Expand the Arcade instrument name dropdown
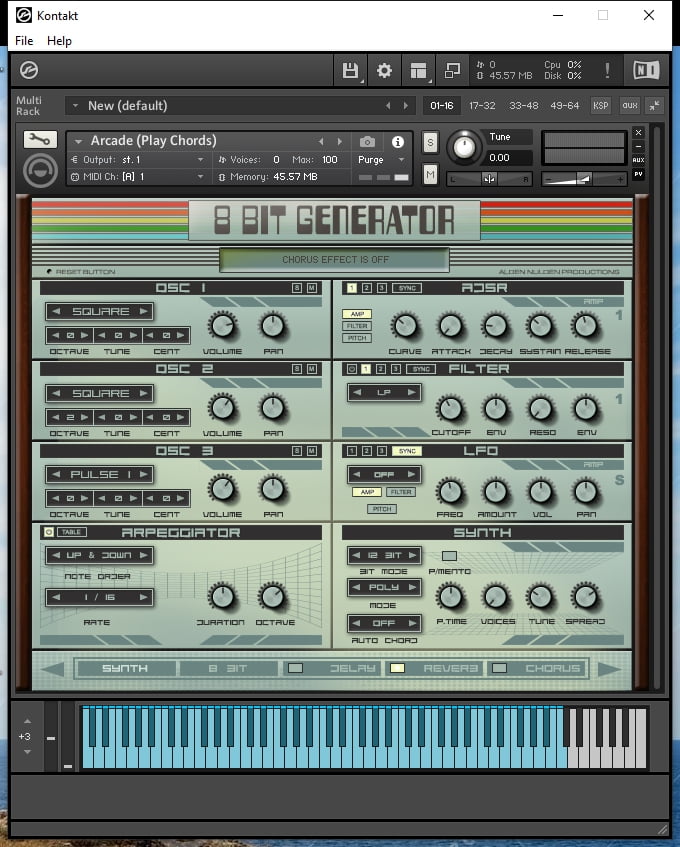Screen dimensions: 680x847 click(78, 142)
